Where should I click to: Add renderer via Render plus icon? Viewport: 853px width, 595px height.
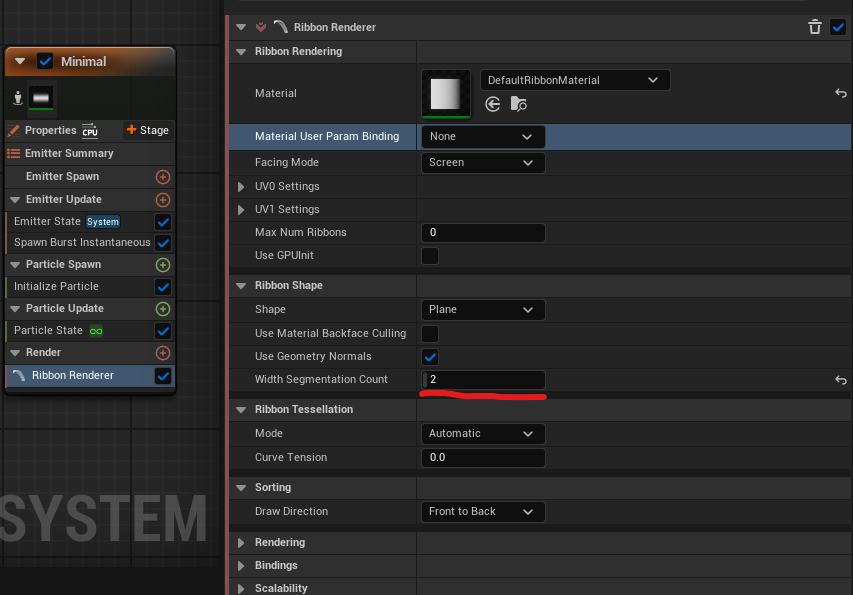coord(163,353)
